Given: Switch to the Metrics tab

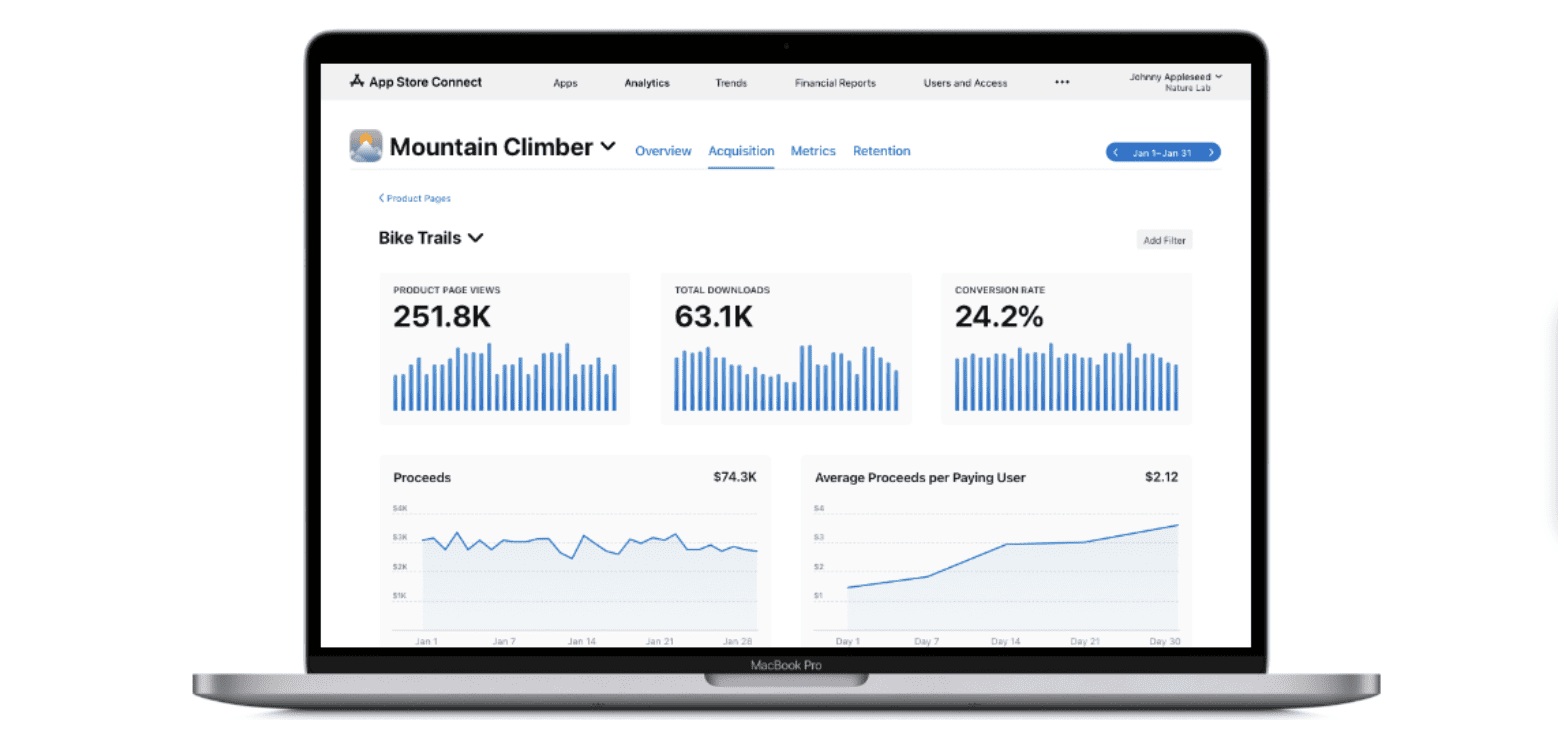Looking at the screenshot, I should tap(813, 151).
